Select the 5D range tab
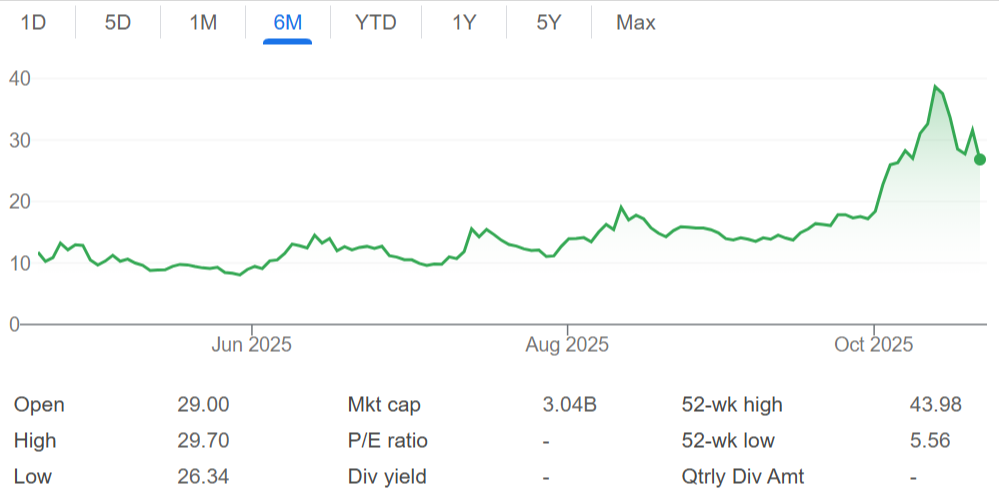 pos(118,22)
